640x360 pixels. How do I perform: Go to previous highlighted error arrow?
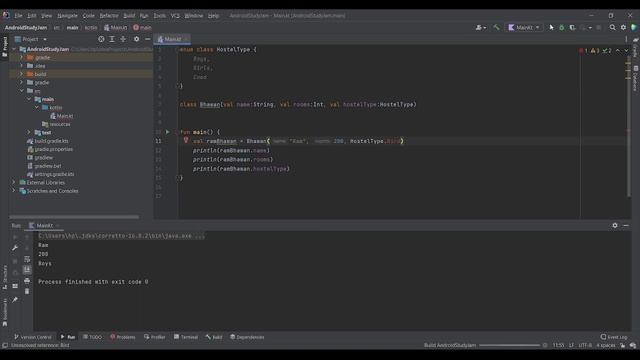click(618, 51)
